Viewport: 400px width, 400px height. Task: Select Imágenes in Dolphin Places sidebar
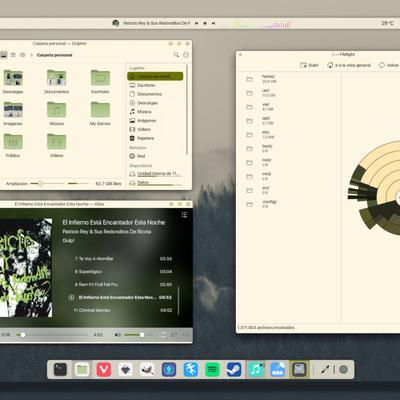pyautogui.click(x=155, y=120)
